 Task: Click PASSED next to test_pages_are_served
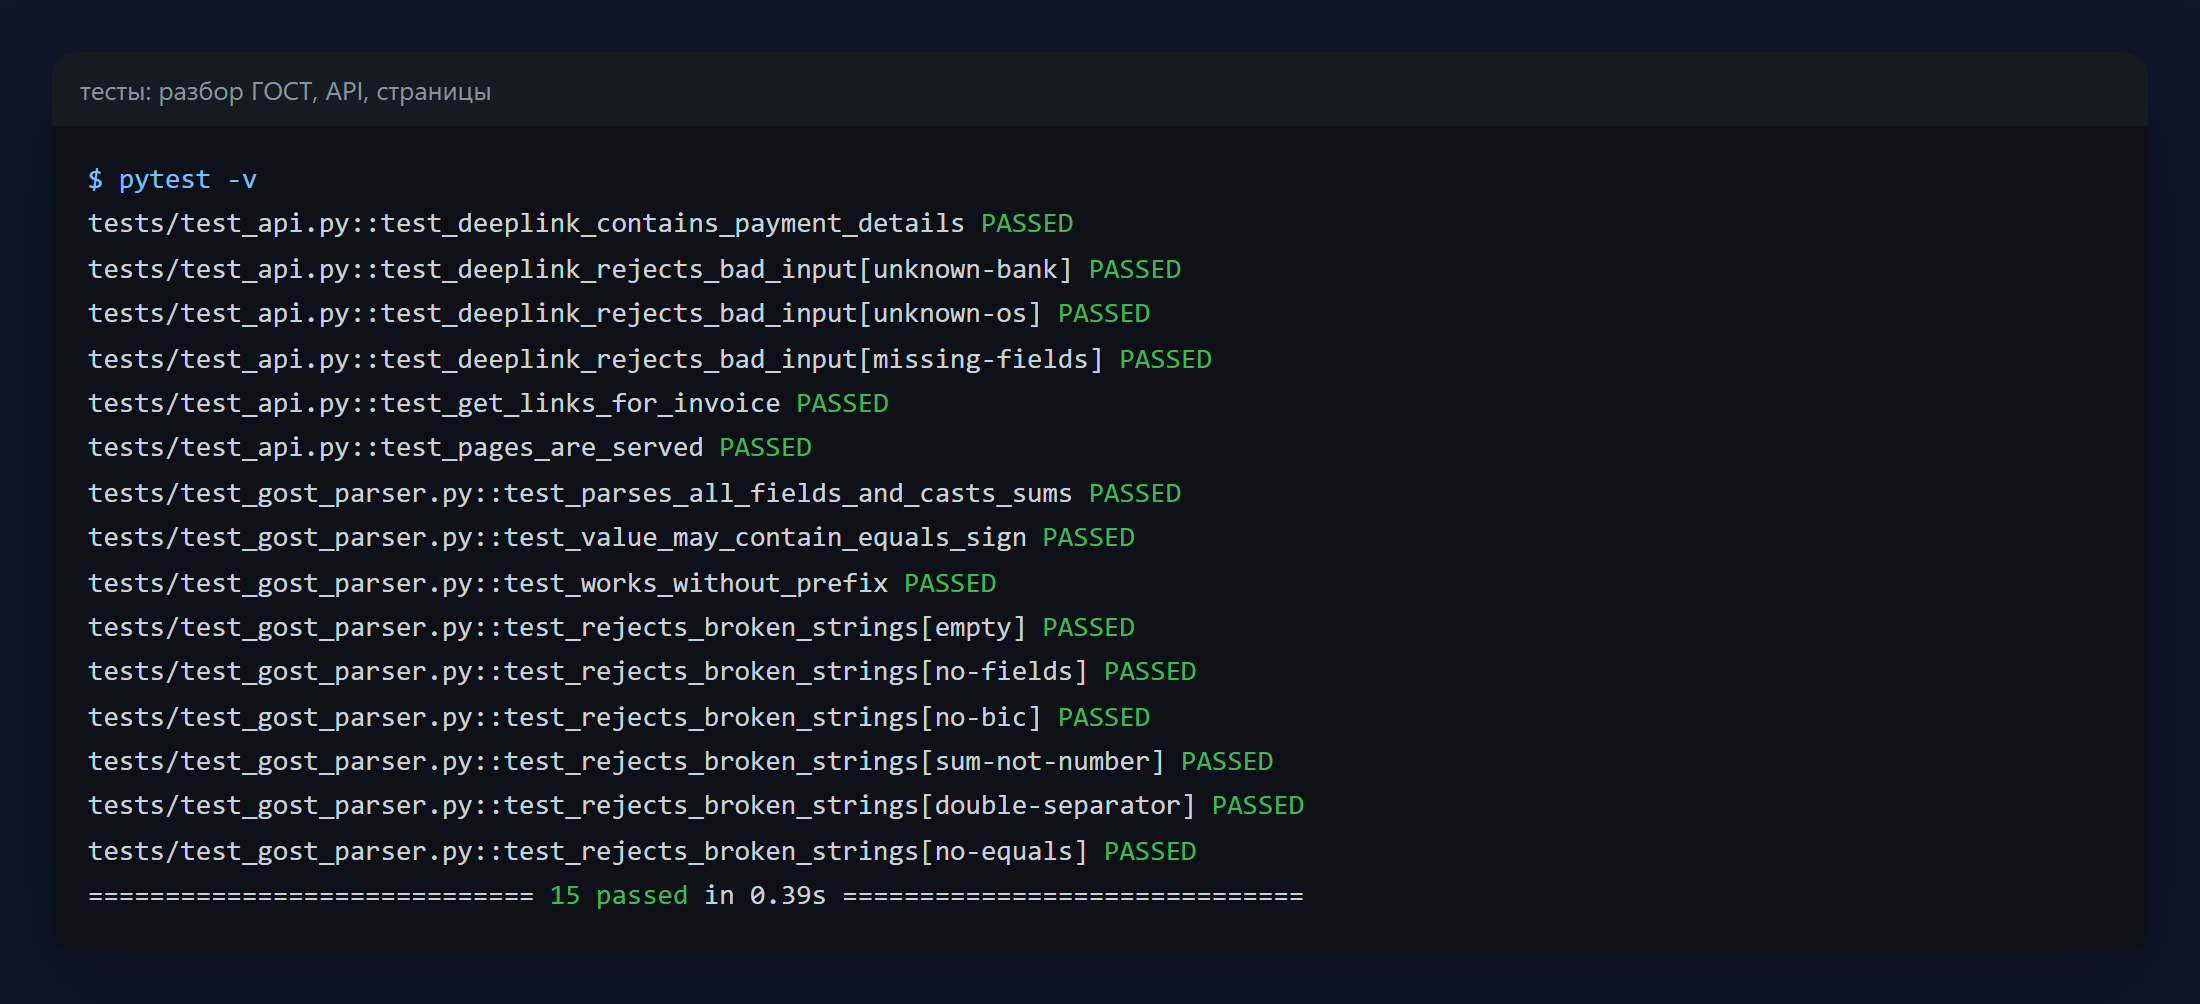tap(765, 447)
